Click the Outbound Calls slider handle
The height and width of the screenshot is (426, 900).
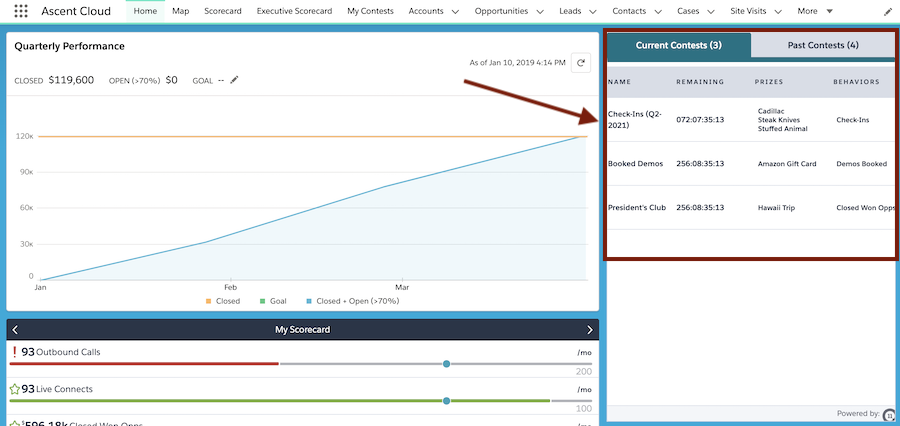pyautogui.click(x=446, y=364)
